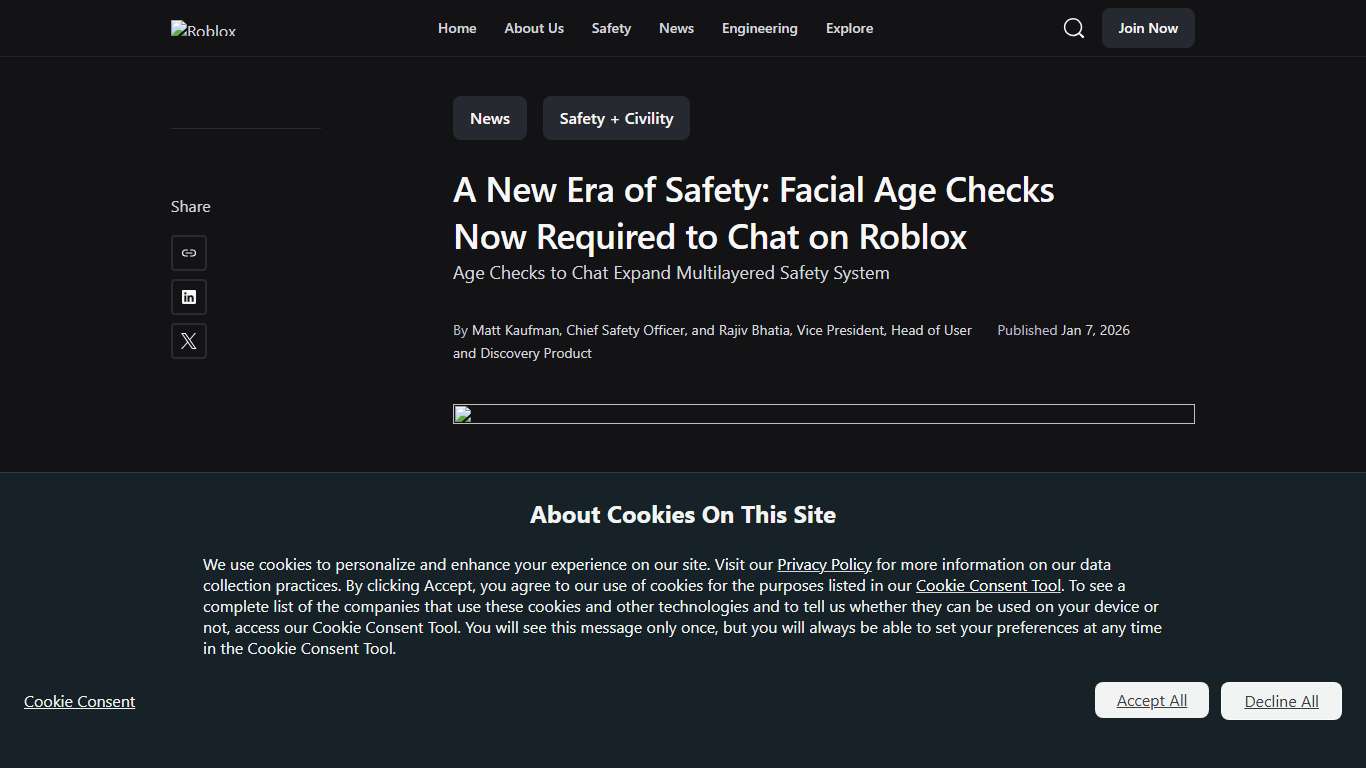Image resolution: width=1366 pixels, height=768 pixels.
Task: Click the Roblox logo
Action: pos(202,28)
